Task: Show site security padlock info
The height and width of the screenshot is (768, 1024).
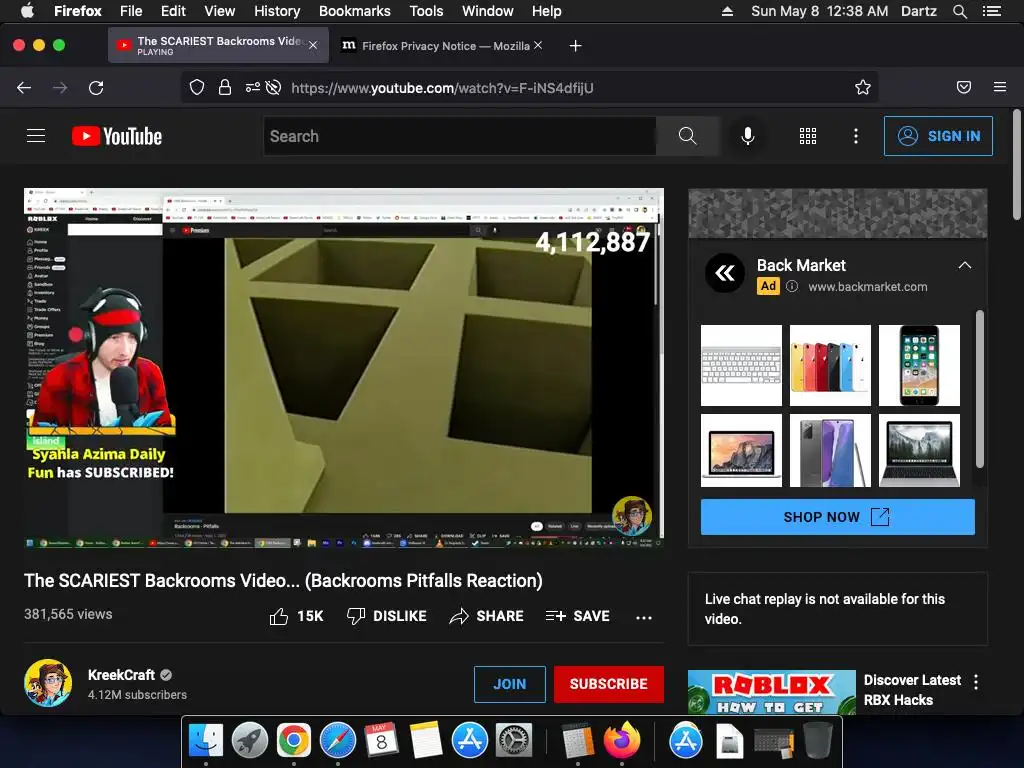Action: pyautogui.click(x=225, y=88)
